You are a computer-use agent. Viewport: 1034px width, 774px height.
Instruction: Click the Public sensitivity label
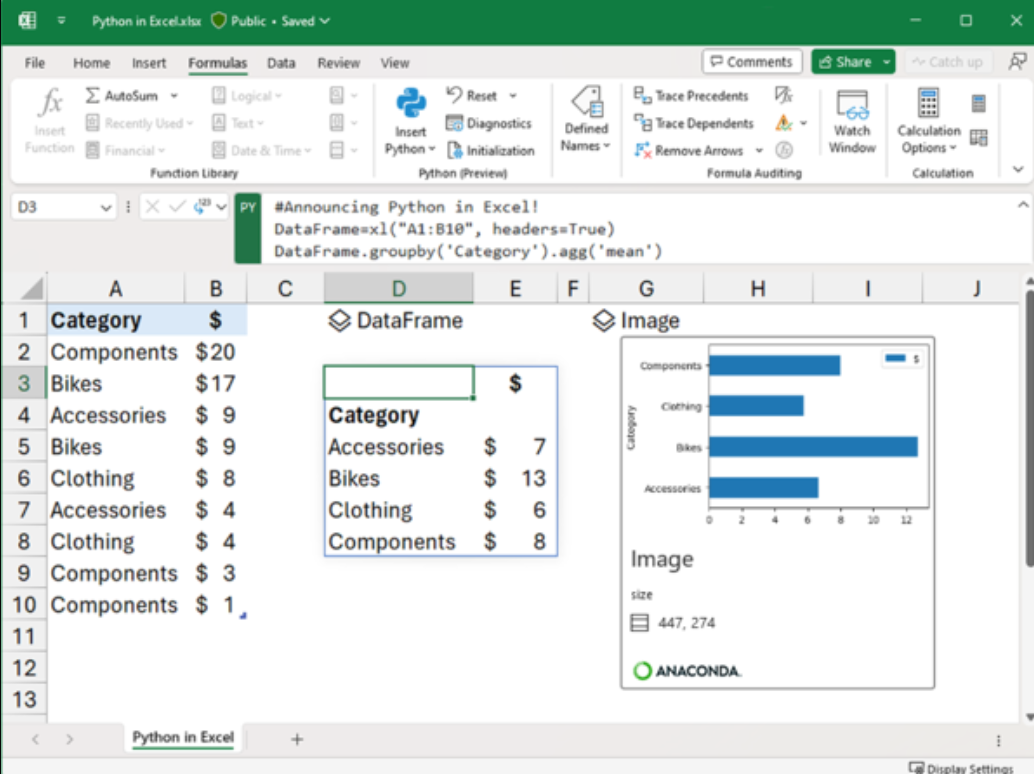[240, 21]
